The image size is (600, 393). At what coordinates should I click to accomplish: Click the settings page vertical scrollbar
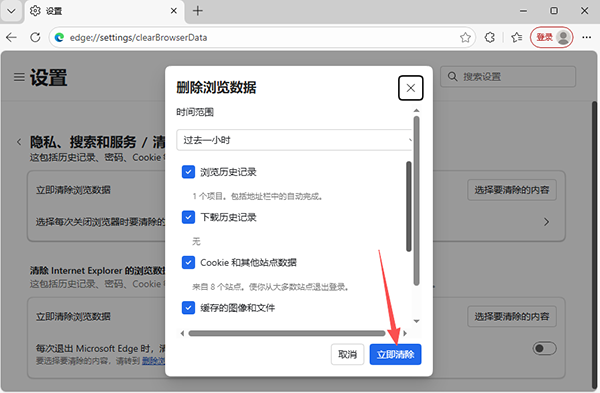point(594,245)
